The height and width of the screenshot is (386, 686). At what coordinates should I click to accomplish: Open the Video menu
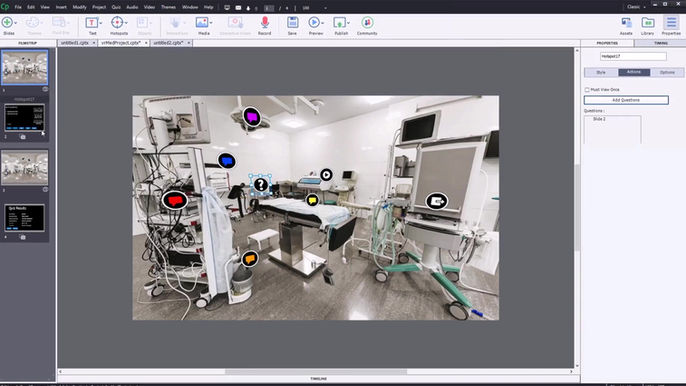click(149, 7)
